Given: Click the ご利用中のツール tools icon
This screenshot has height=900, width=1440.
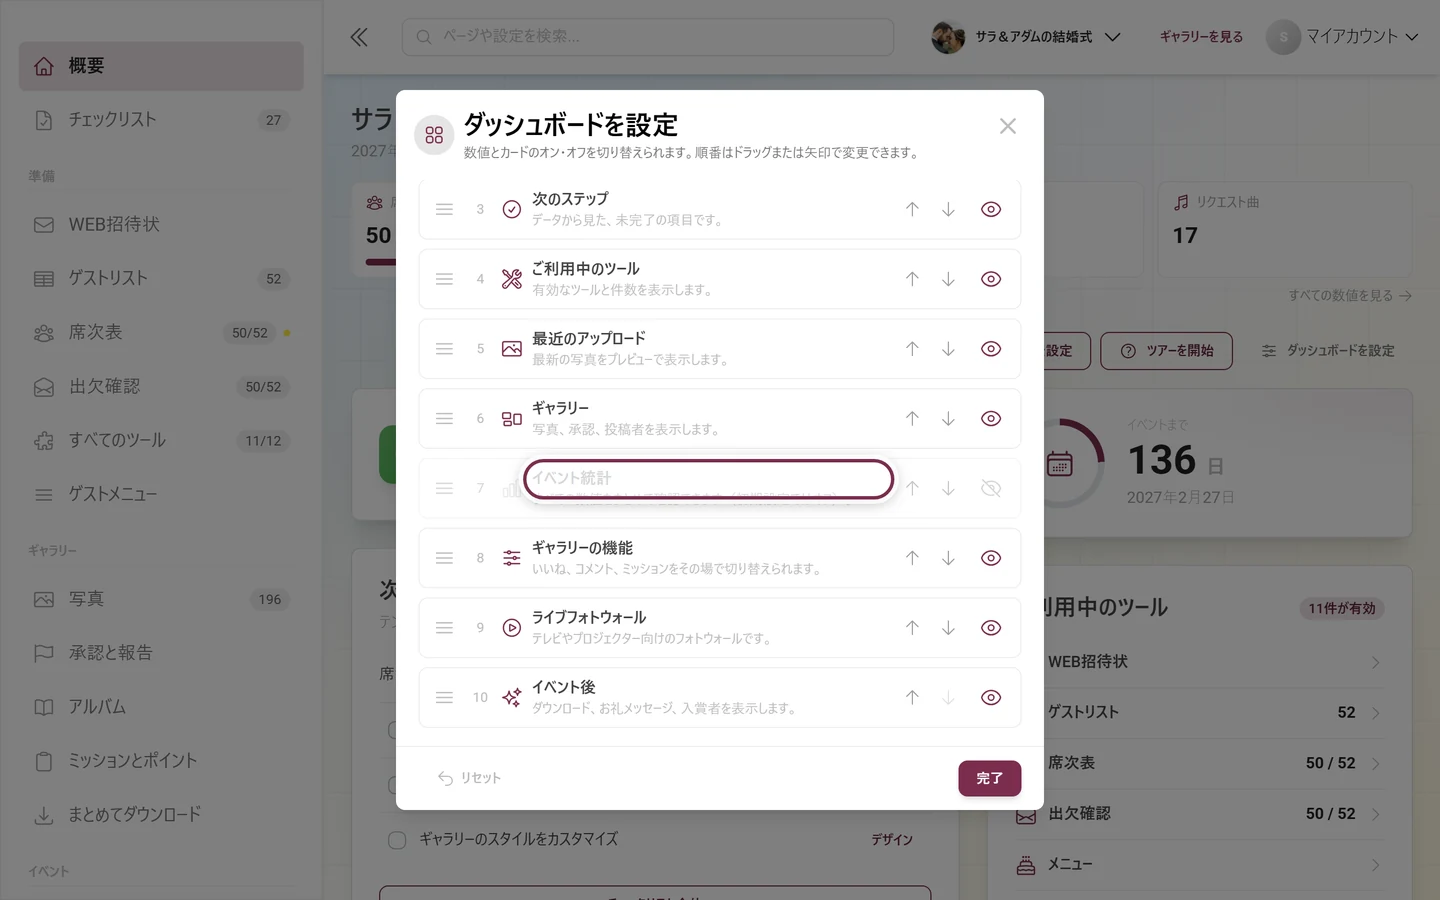Looking at the screenshot, I should pyautogui.click(x=512, y=279).
